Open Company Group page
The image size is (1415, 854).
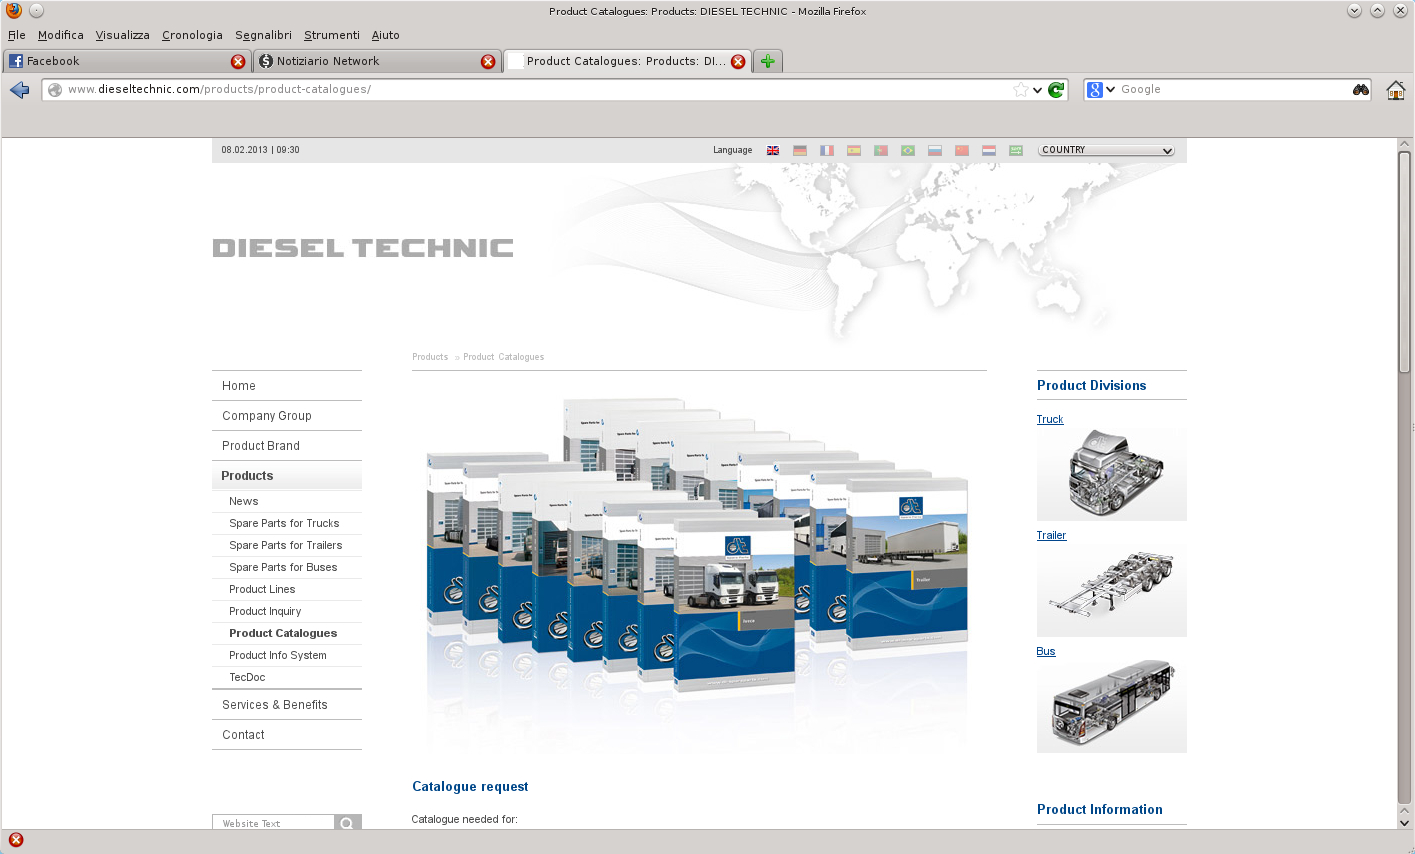point(267,416)
